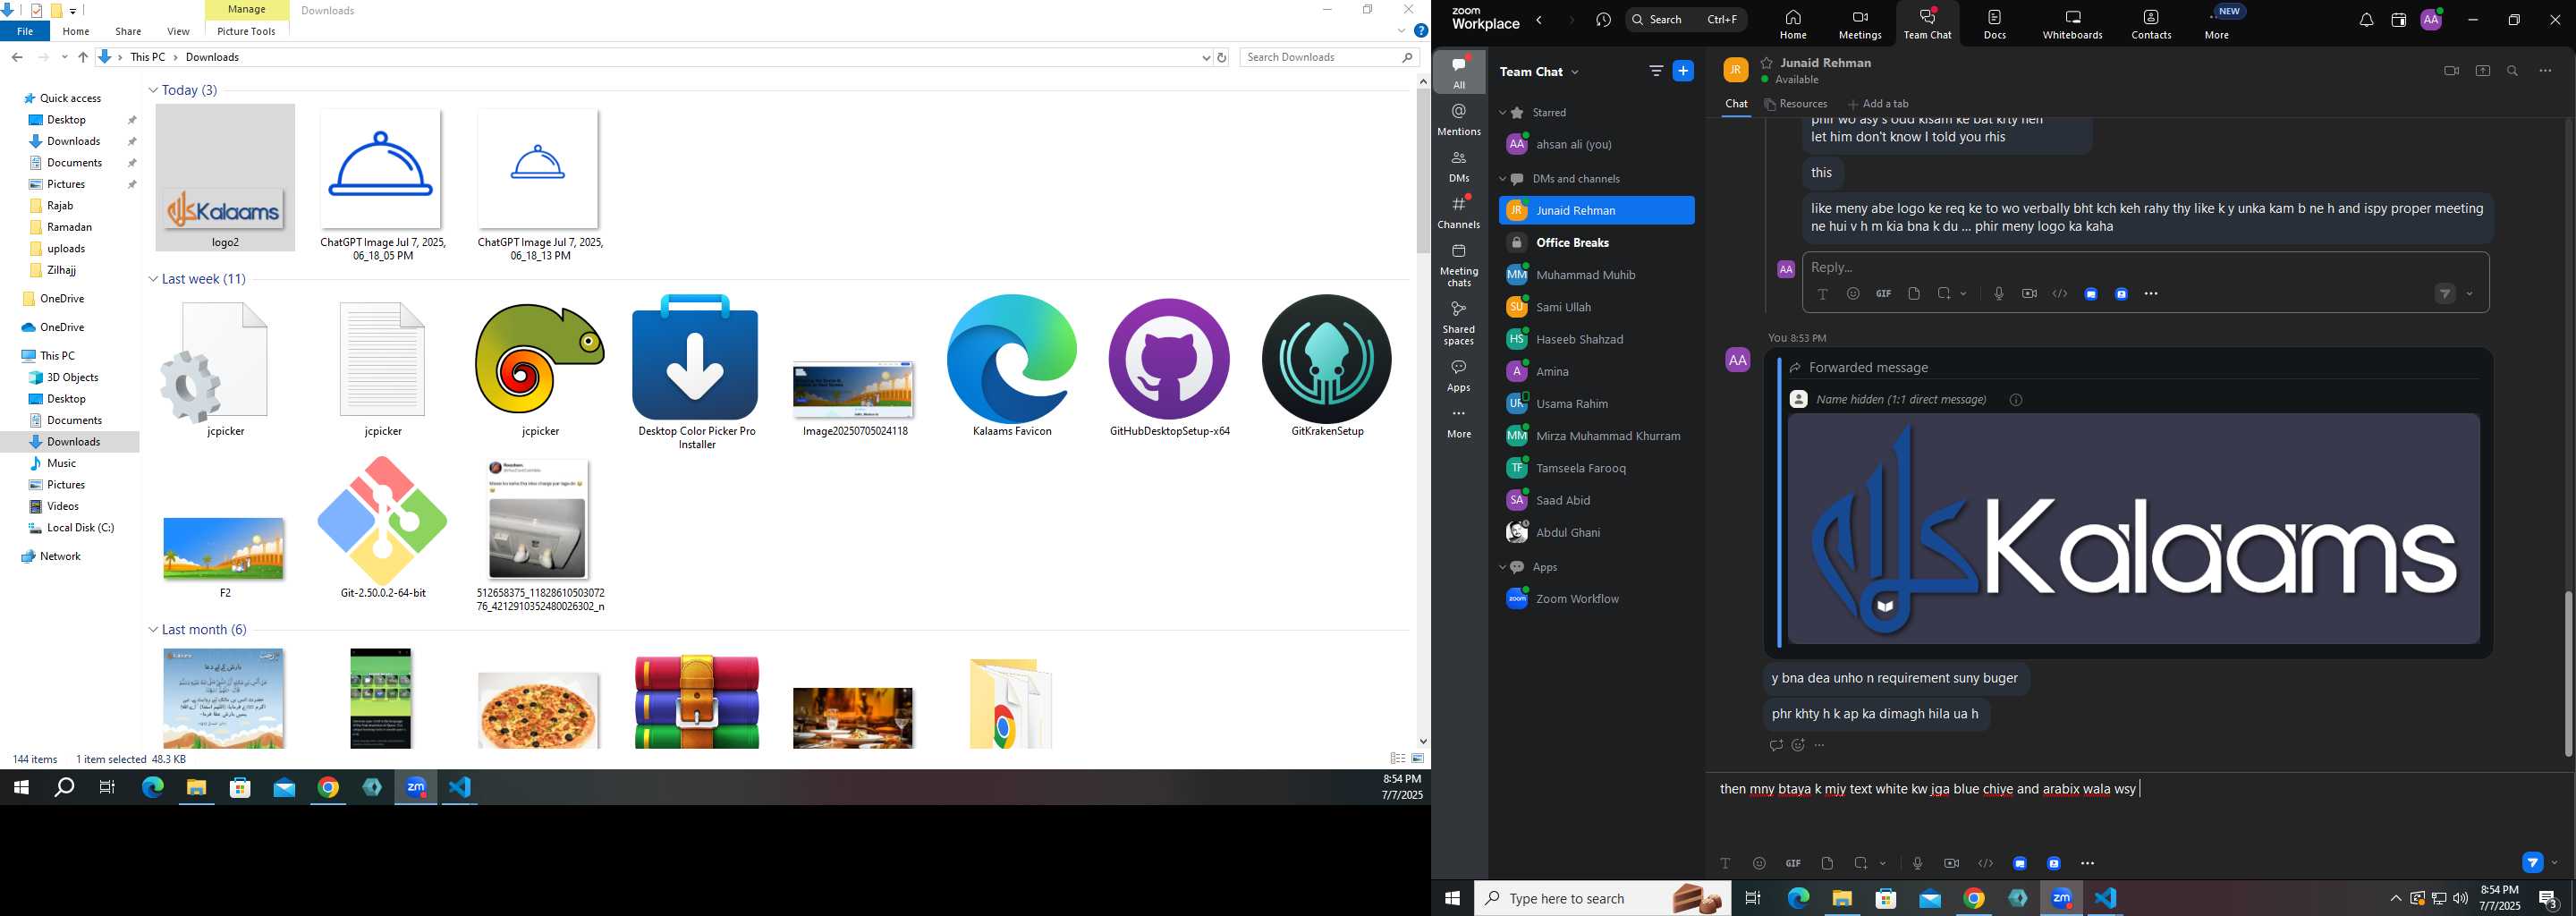The height and width of the screenshot is (916, 2576).
Task: Open send options arrow beside blue send button
Action: coord(2554,863)
